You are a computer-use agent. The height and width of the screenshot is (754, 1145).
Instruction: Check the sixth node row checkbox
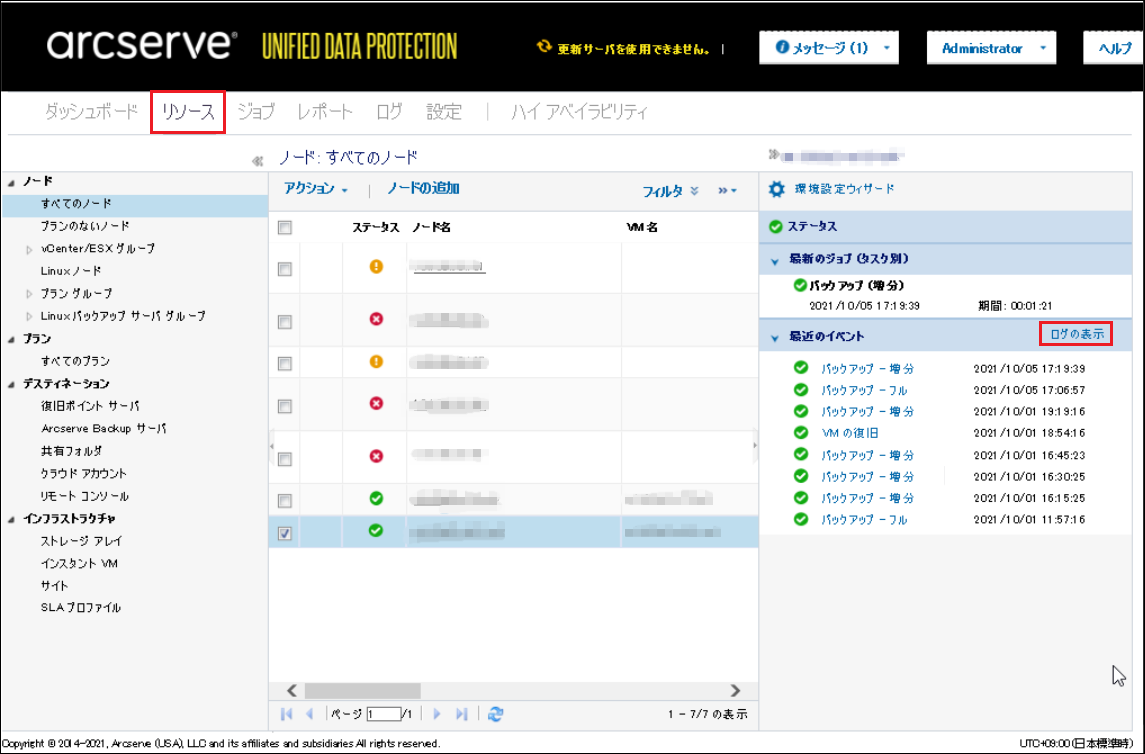(x=285, y=500)
